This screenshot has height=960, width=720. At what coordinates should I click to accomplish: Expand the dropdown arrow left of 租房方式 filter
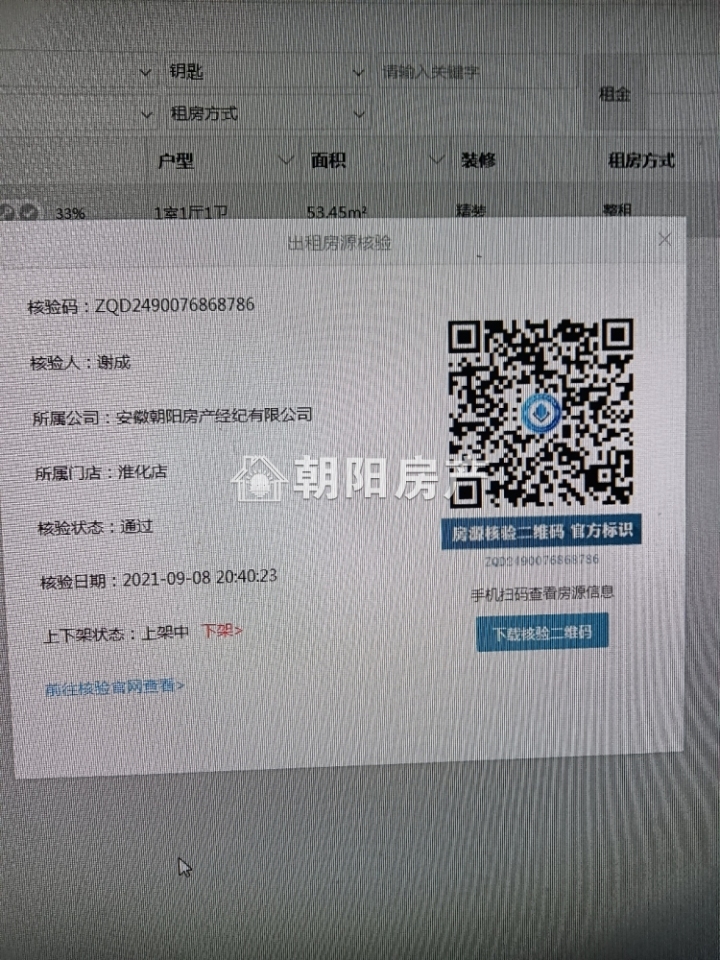(x=146, y=114)
